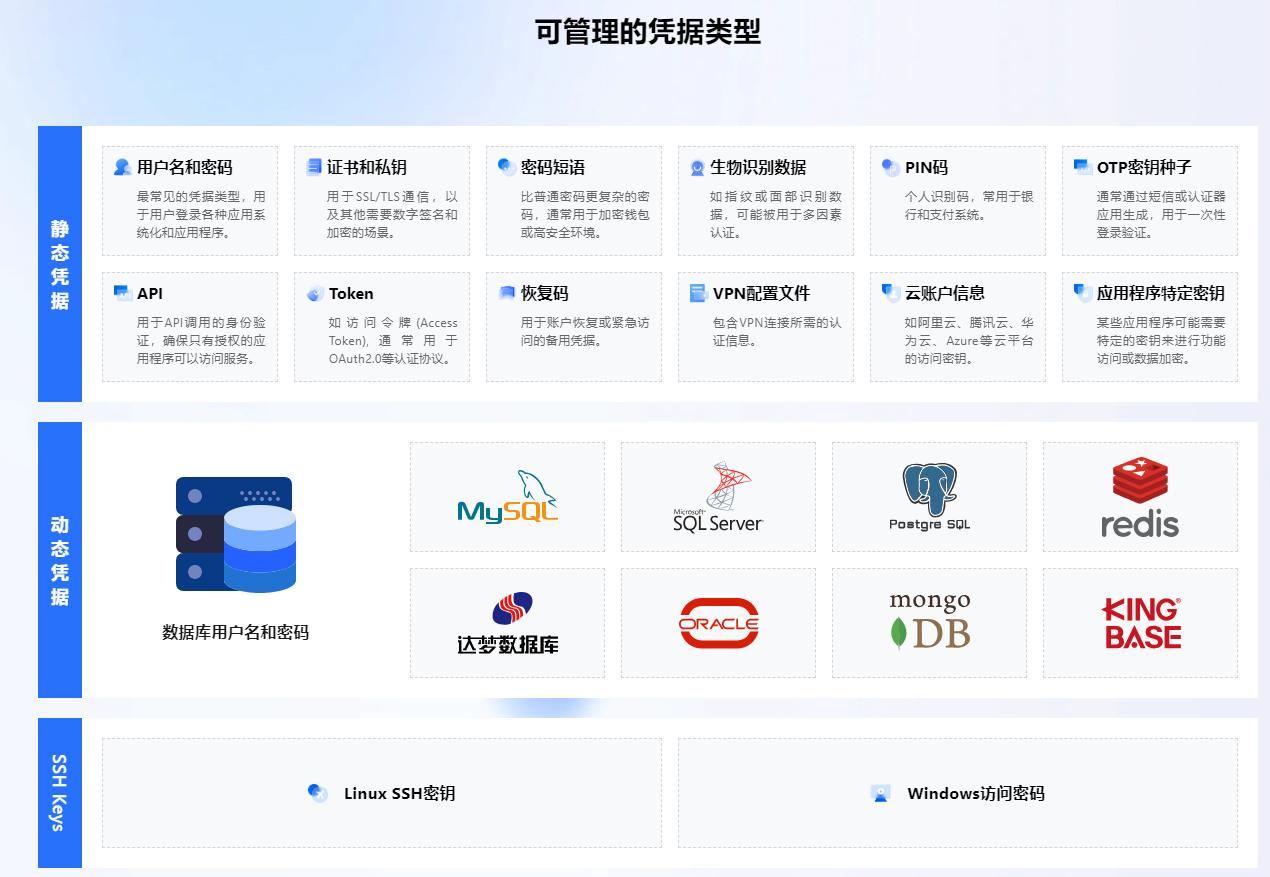Click the Token card icon
The image size is (1270, 877).
[x=314, y=293]
